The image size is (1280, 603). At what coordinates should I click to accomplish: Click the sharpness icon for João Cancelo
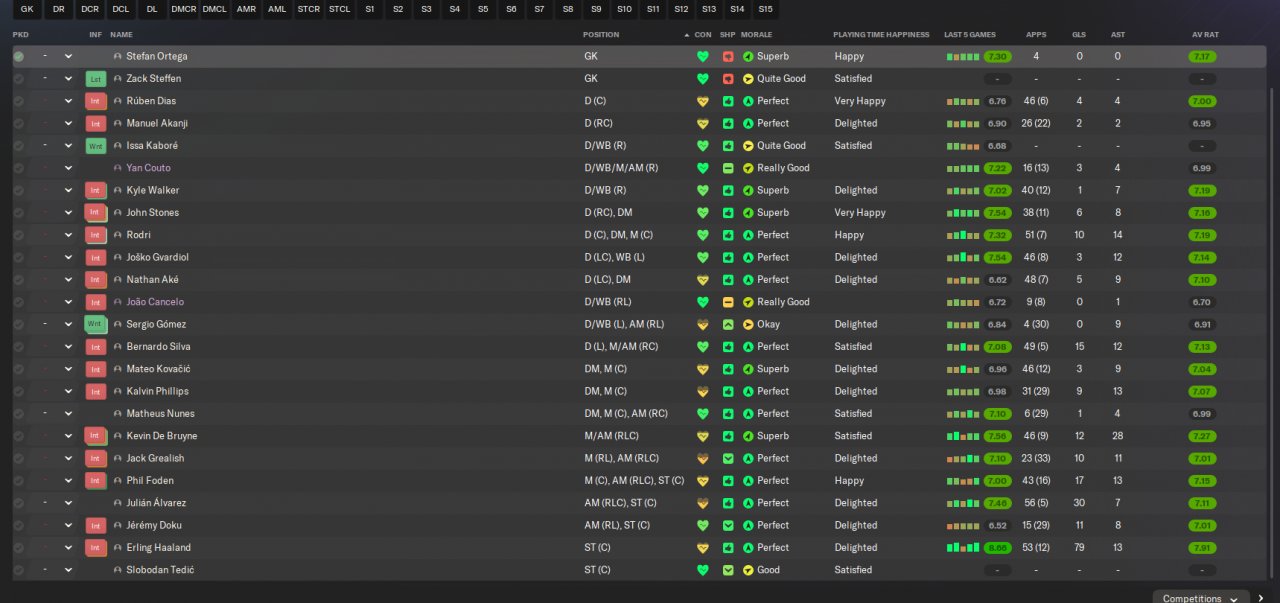[x=728, y=302]
